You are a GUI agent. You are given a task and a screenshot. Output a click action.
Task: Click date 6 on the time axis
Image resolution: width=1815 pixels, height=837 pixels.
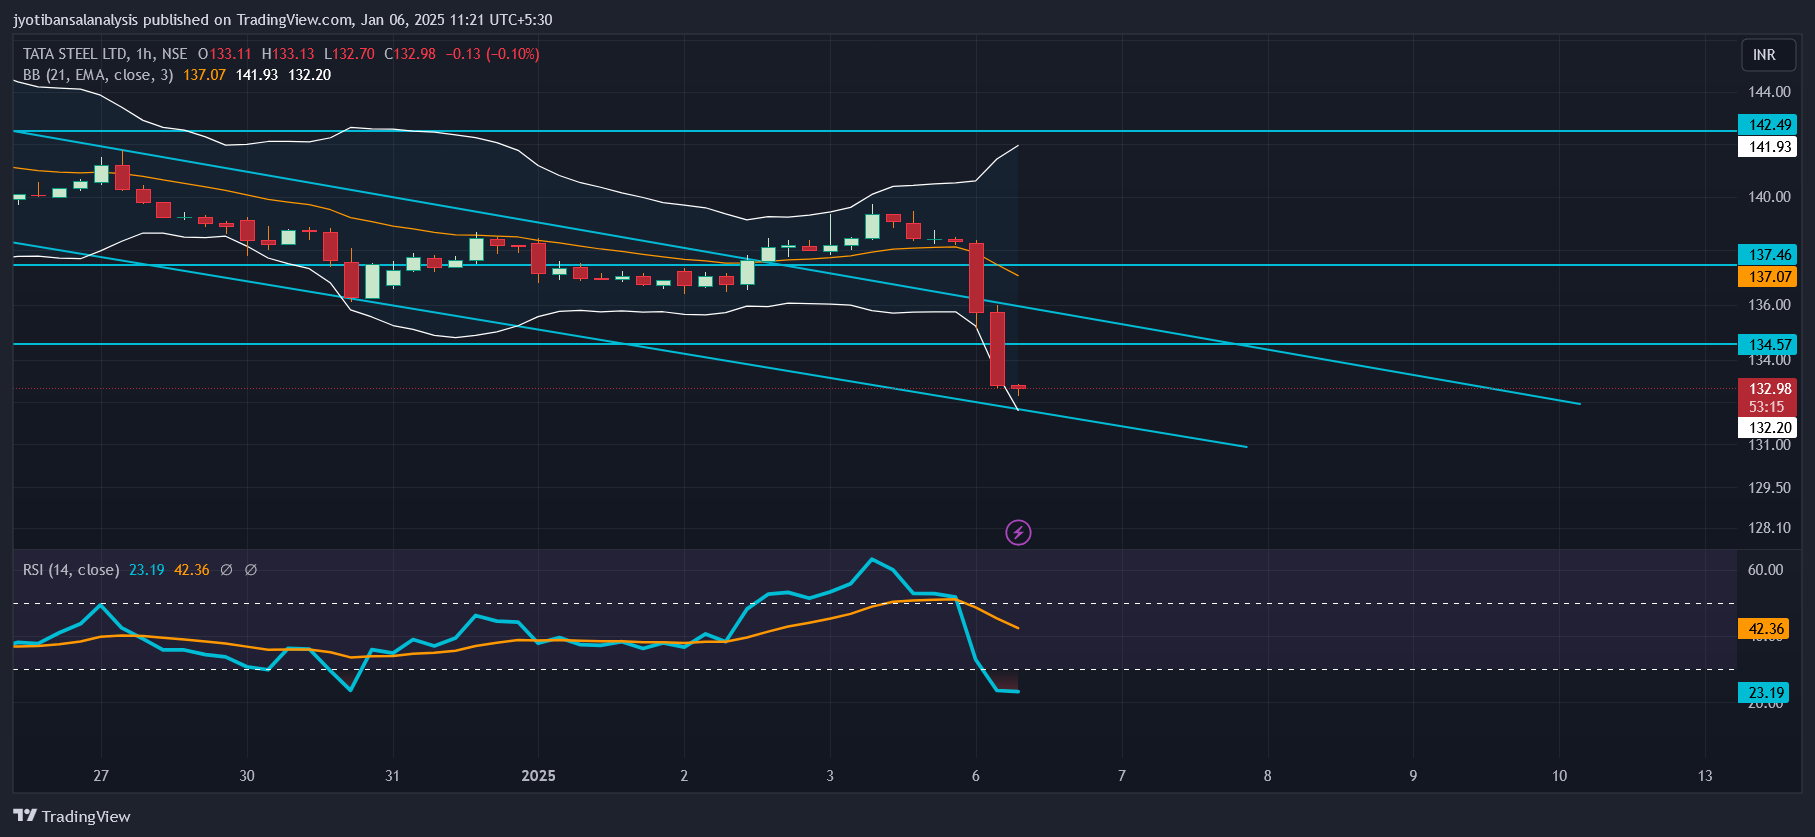point(976,776)
